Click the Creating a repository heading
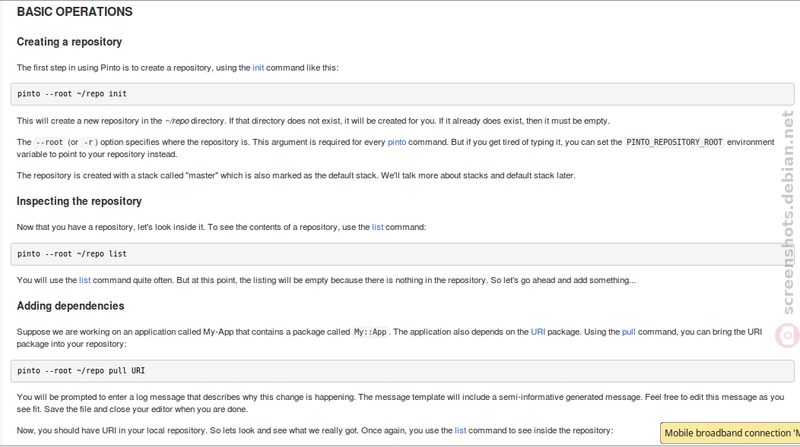This screenshot has height=447, width=800. coord(69,42)
